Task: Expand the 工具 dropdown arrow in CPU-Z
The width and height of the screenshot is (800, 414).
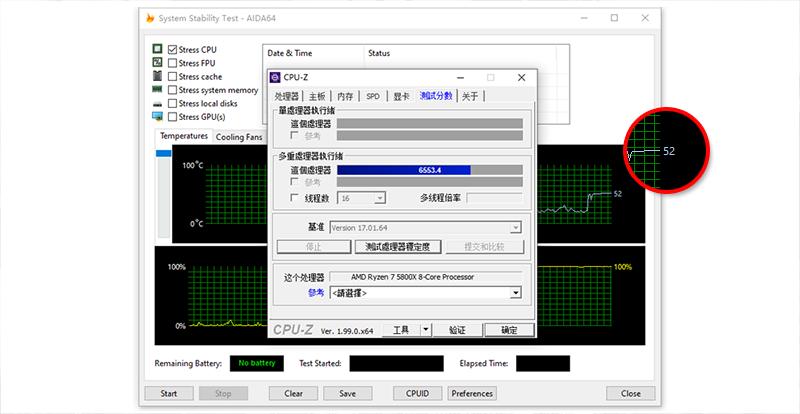Action: point(426,330)
